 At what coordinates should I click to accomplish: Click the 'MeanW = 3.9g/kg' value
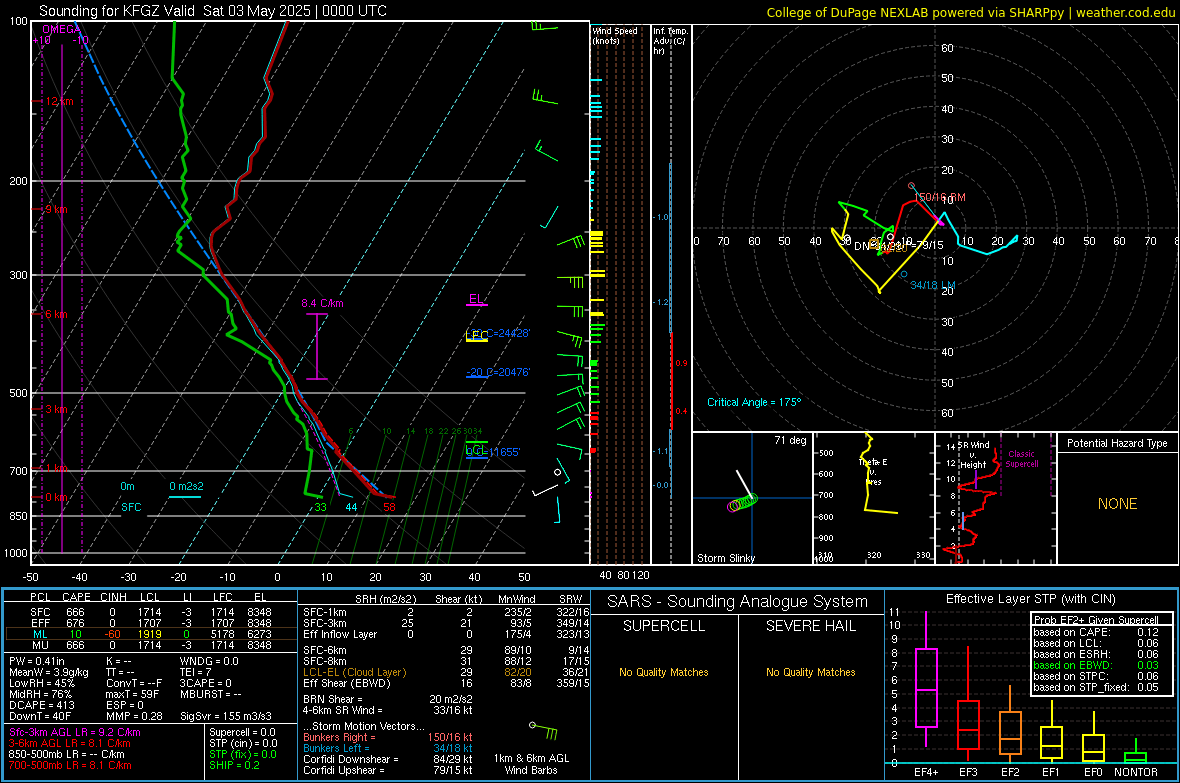click(48, 672)
